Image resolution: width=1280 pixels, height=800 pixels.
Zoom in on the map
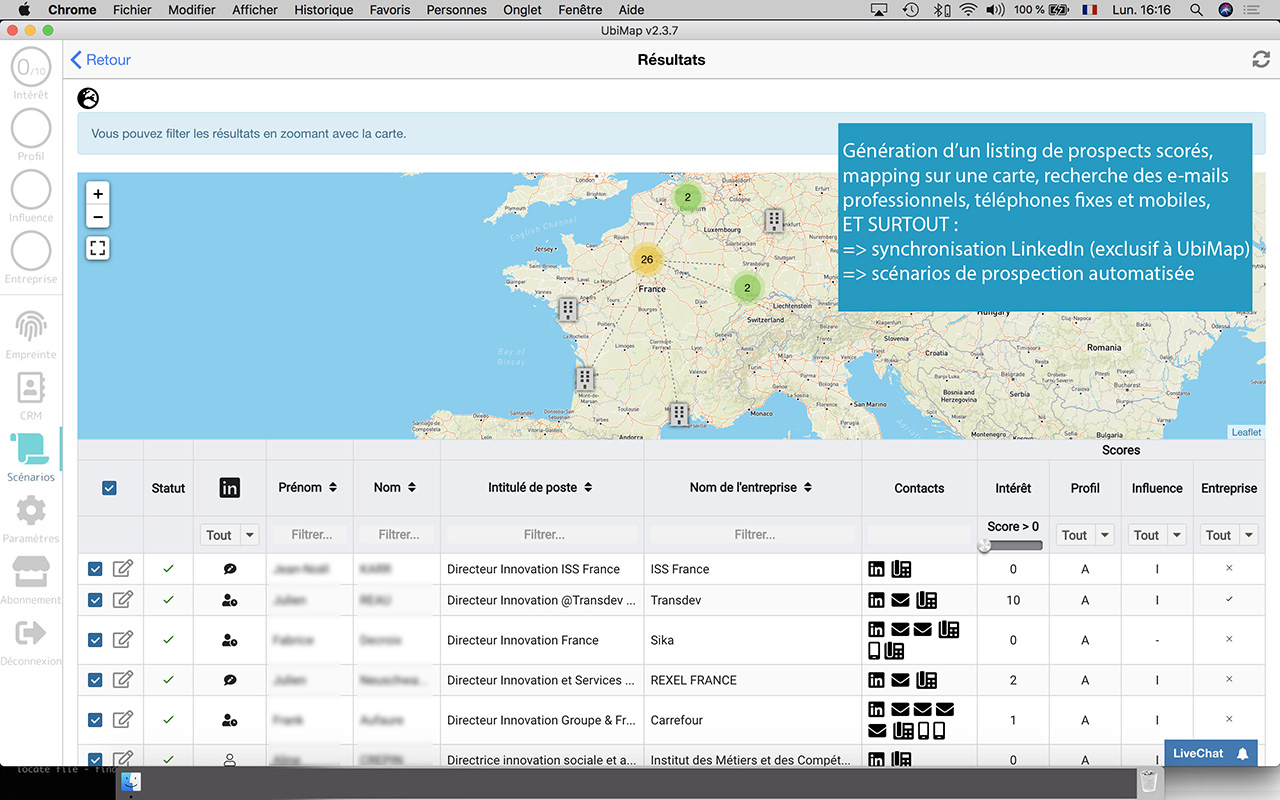tap(98, 194)
